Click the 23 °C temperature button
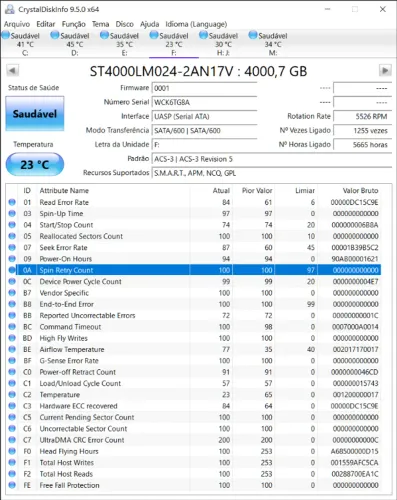Viewport: 397px width, 500px height. [x=35, y=164]
